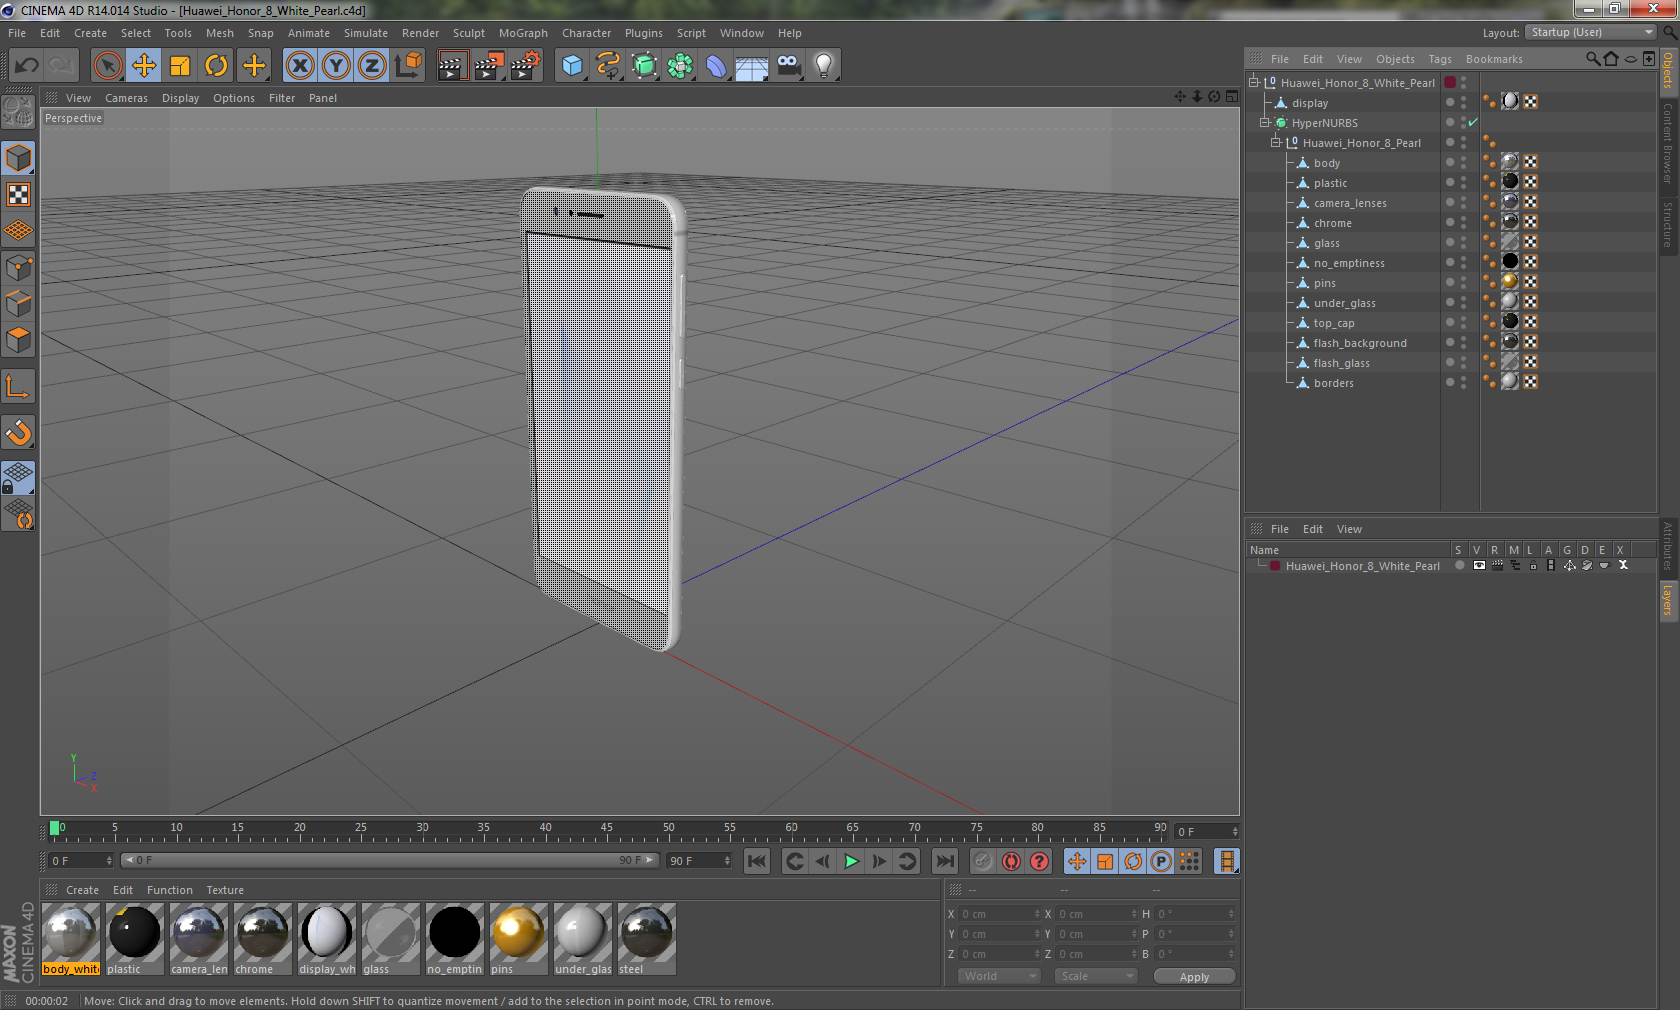The width and height of the screenshot is (1680, 1010).
Task: Collapse the Huawei_Honor_8_Pearl group
Action: 1276,143
